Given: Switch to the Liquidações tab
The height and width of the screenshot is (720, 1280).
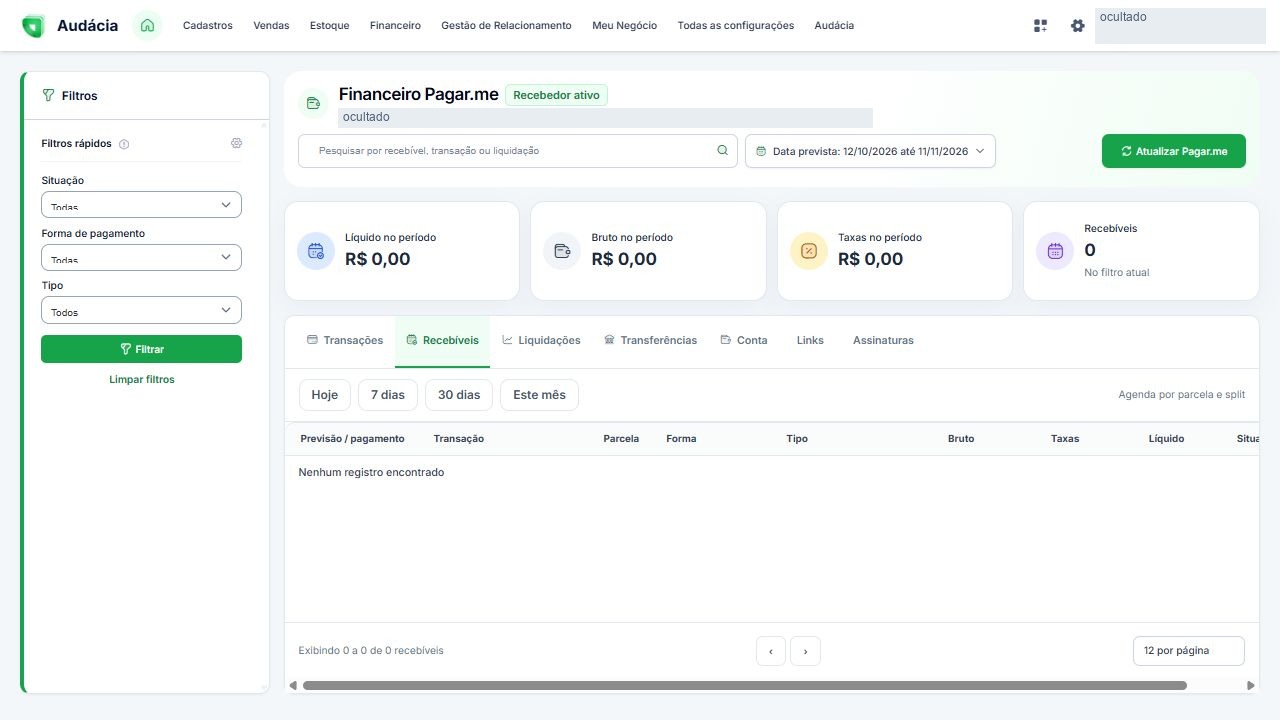Looking at the screenshot, I should pos(541,341).
